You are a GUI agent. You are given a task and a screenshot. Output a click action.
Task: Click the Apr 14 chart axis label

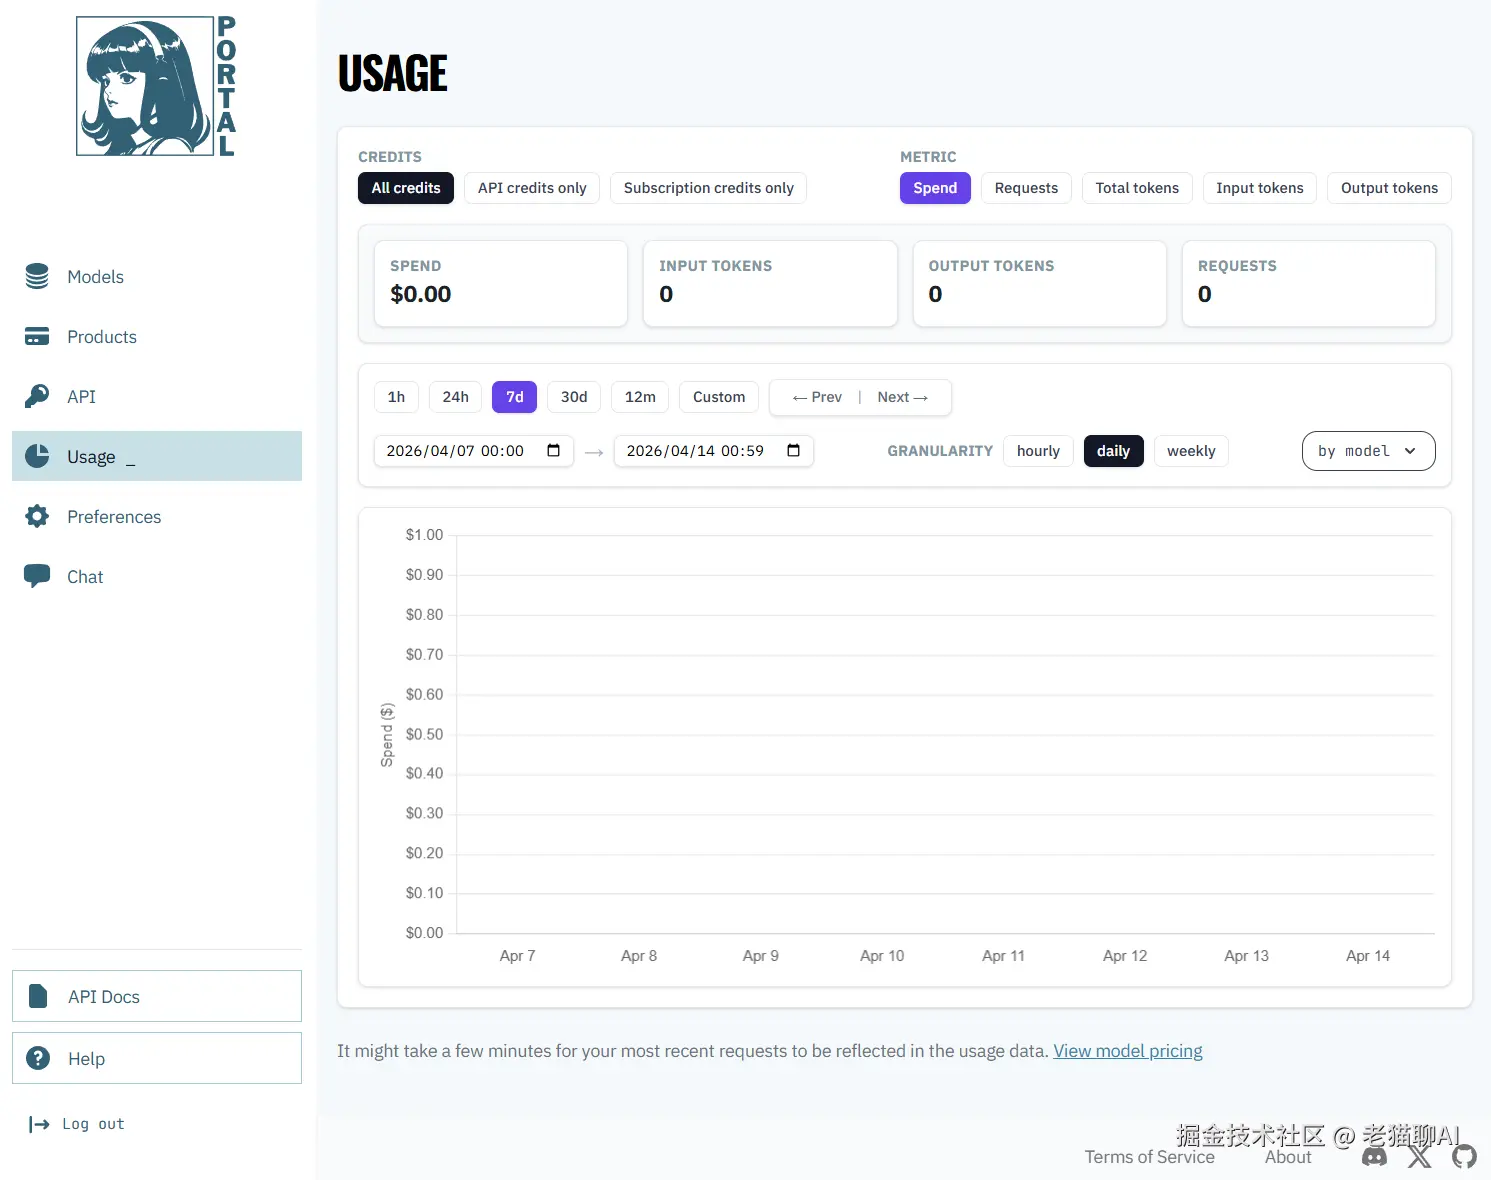1368,956
